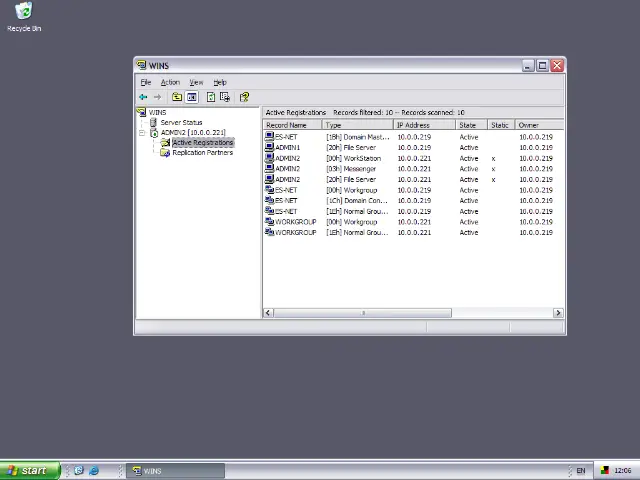
Task: Click the Start button on the taskbar
Action: point(30,471)
